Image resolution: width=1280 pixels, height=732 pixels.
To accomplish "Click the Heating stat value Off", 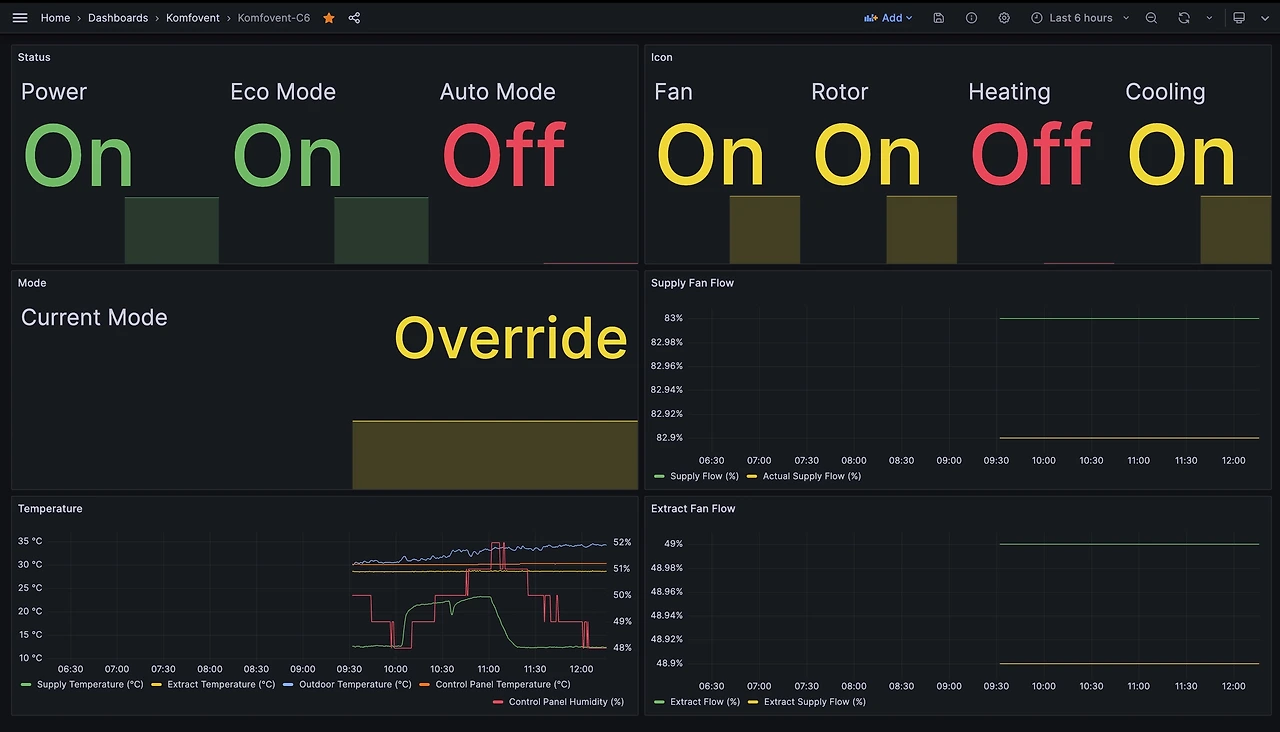I will coord(1032,156).
